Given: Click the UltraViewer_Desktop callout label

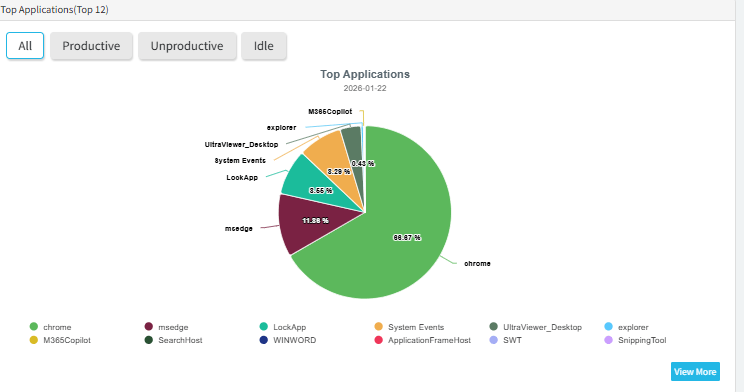Looking at the screenshot, I should tap(241, 144).
